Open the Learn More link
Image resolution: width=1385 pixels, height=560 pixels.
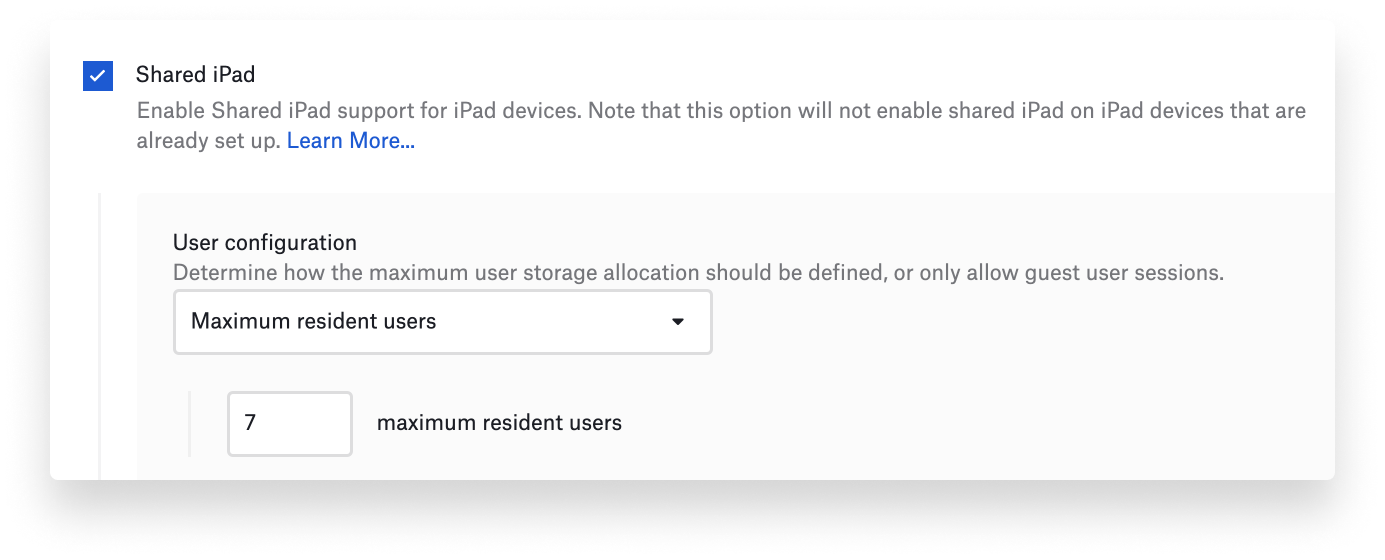tap(351, 141)
